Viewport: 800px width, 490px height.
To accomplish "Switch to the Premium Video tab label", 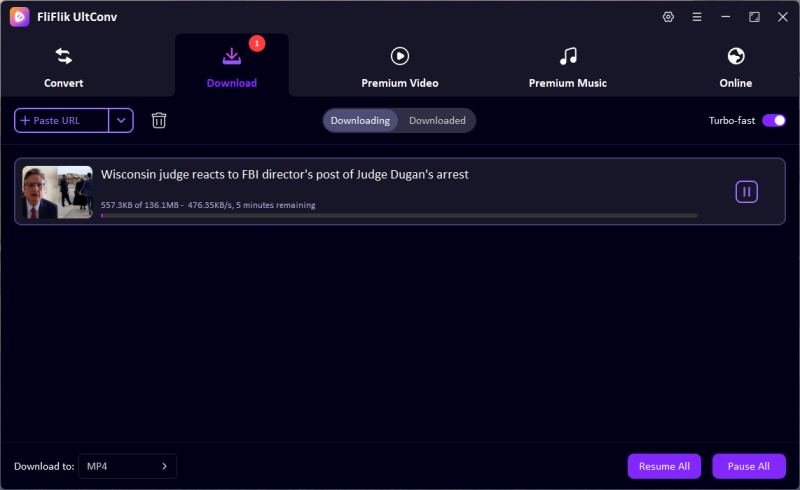I will (x=399, y=83).
